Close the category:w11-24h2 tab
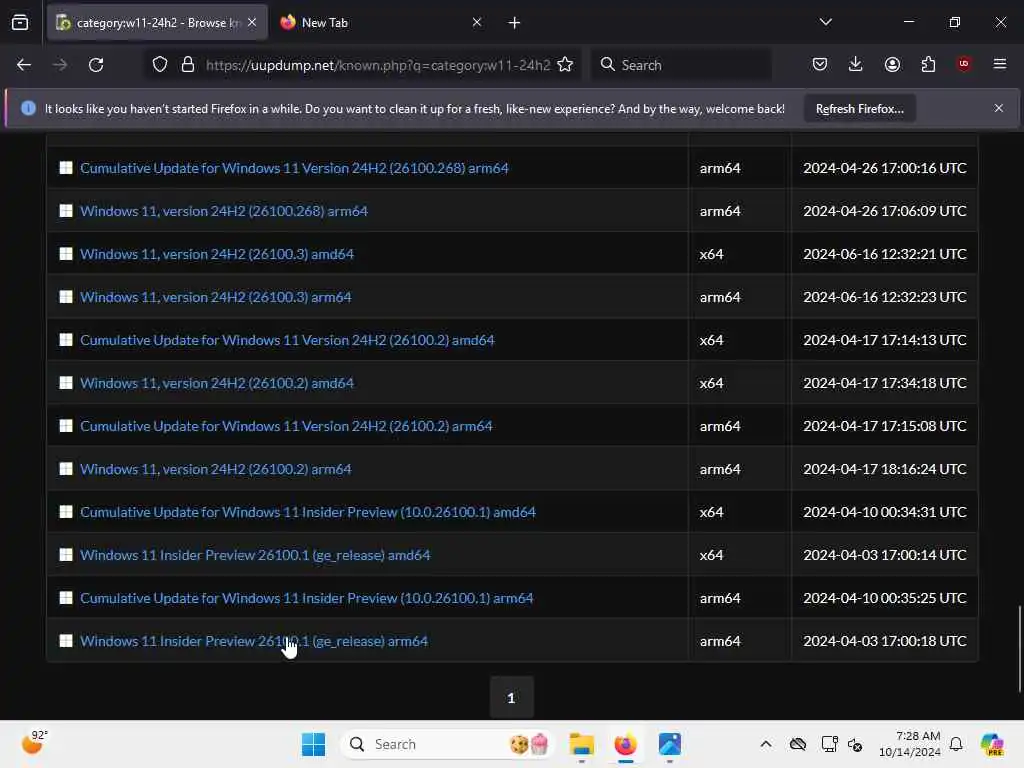This screenshot has height=768, width=1024. pyautogui.click(x=252, y=22)
